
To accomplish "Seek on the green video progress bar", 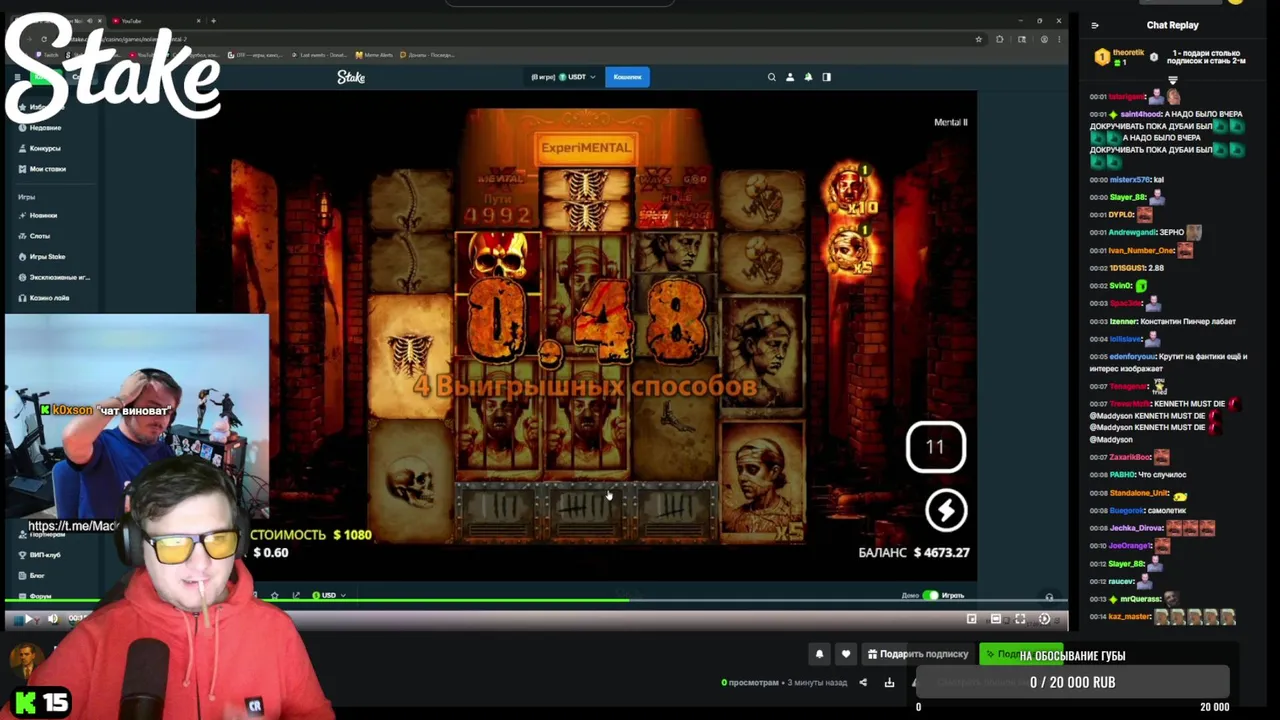I will pyautogui.click(x=535, y=600).
